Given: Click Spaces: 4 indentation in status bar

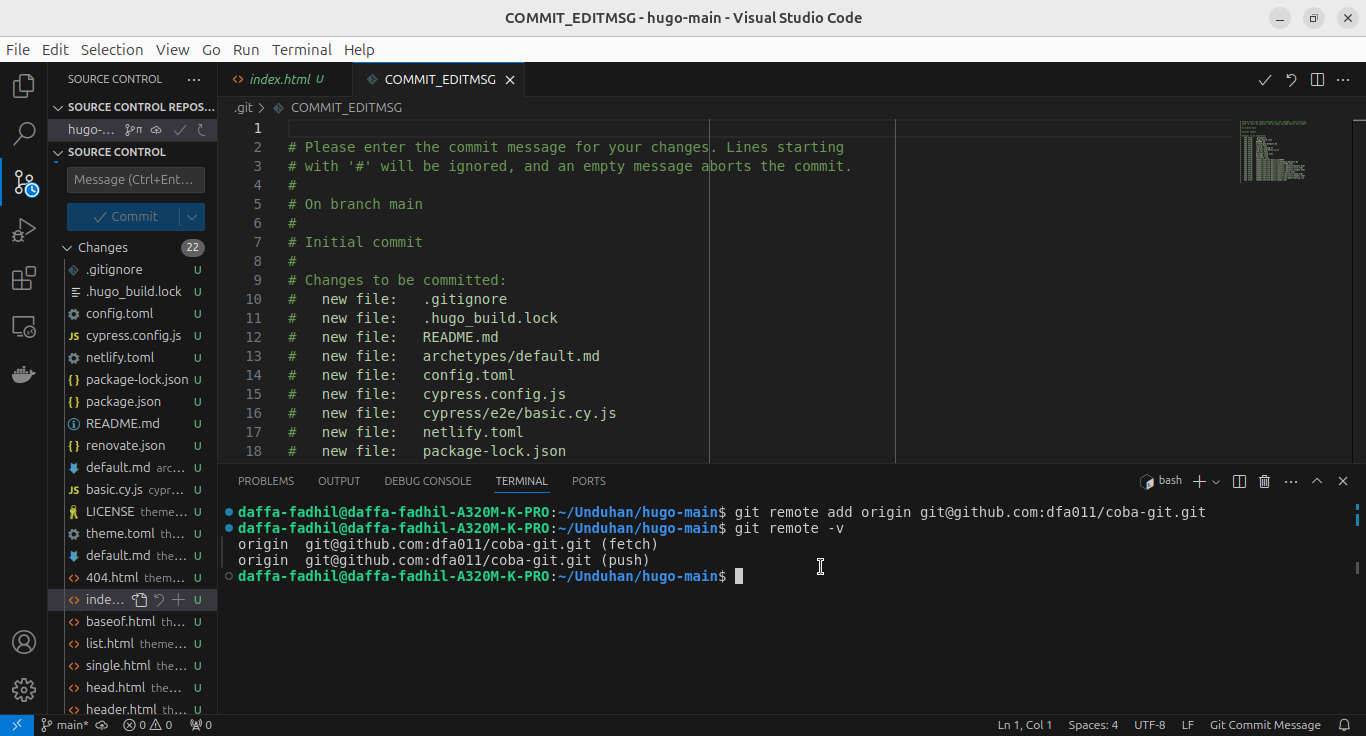Looking at the screenshot, I should (1093, 725).
